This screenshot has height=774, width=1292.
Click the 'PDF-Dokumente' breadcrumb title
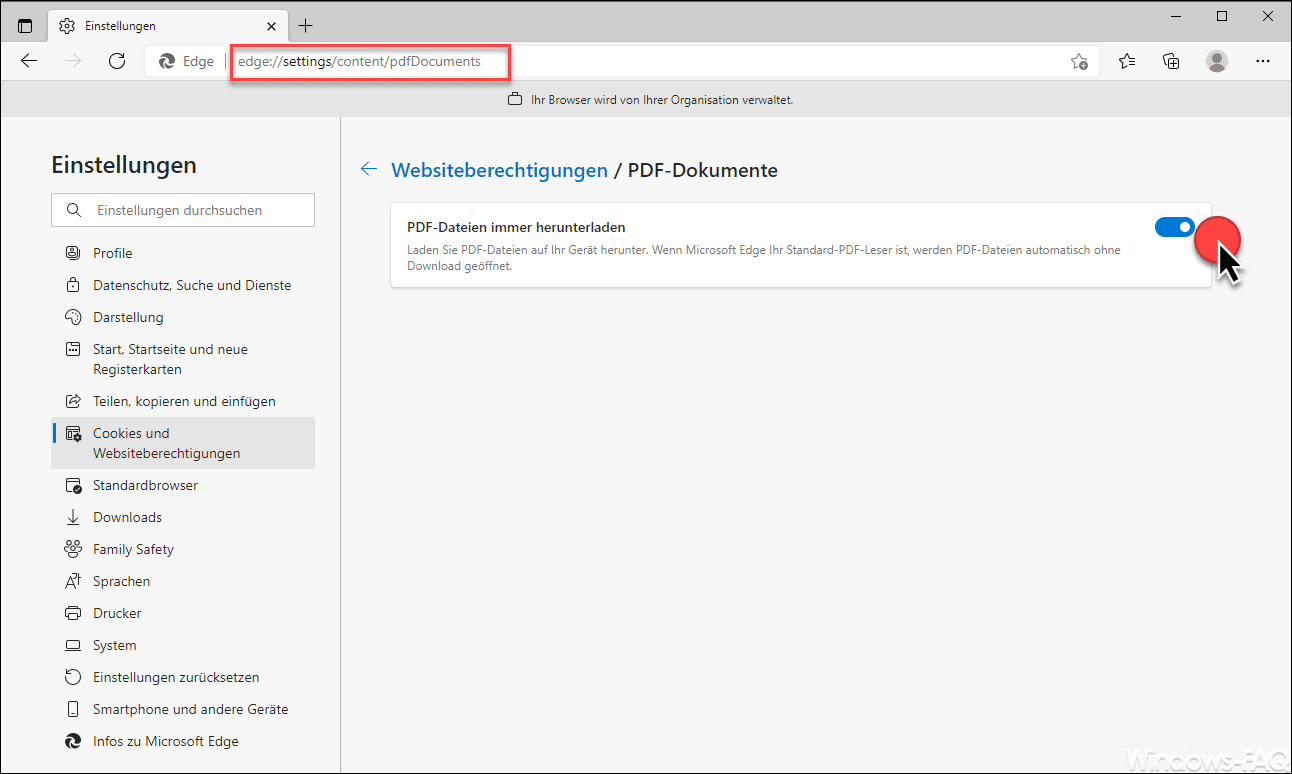coord(703,170)
